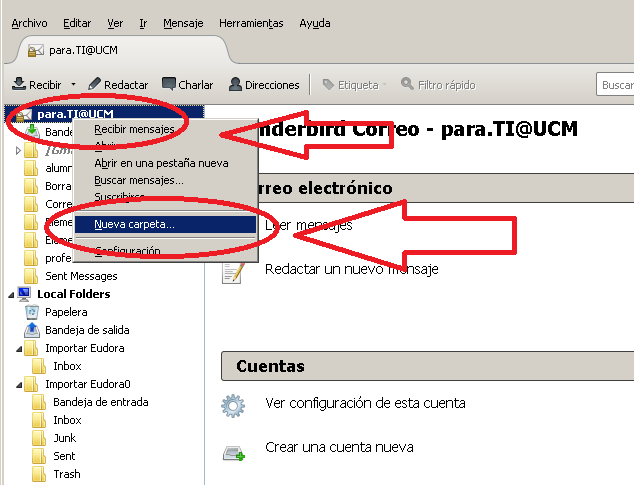This screenshot has height=485, width=634.
Task: Focus the Buscar search field
Action: 615,85
